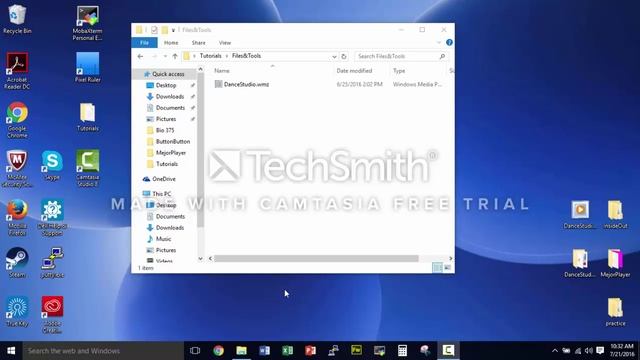Select practice folder on desktop
The height and width of the screenshot is (360, 640).
point(616,312)
